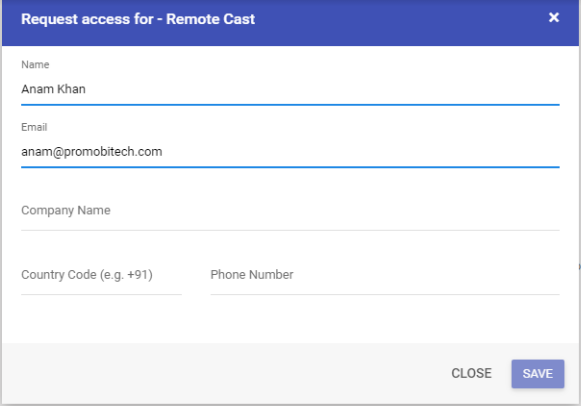This screenshot has width=581, height=406.
Task: Click the empty blue header bar area
Action: [400, 22]
